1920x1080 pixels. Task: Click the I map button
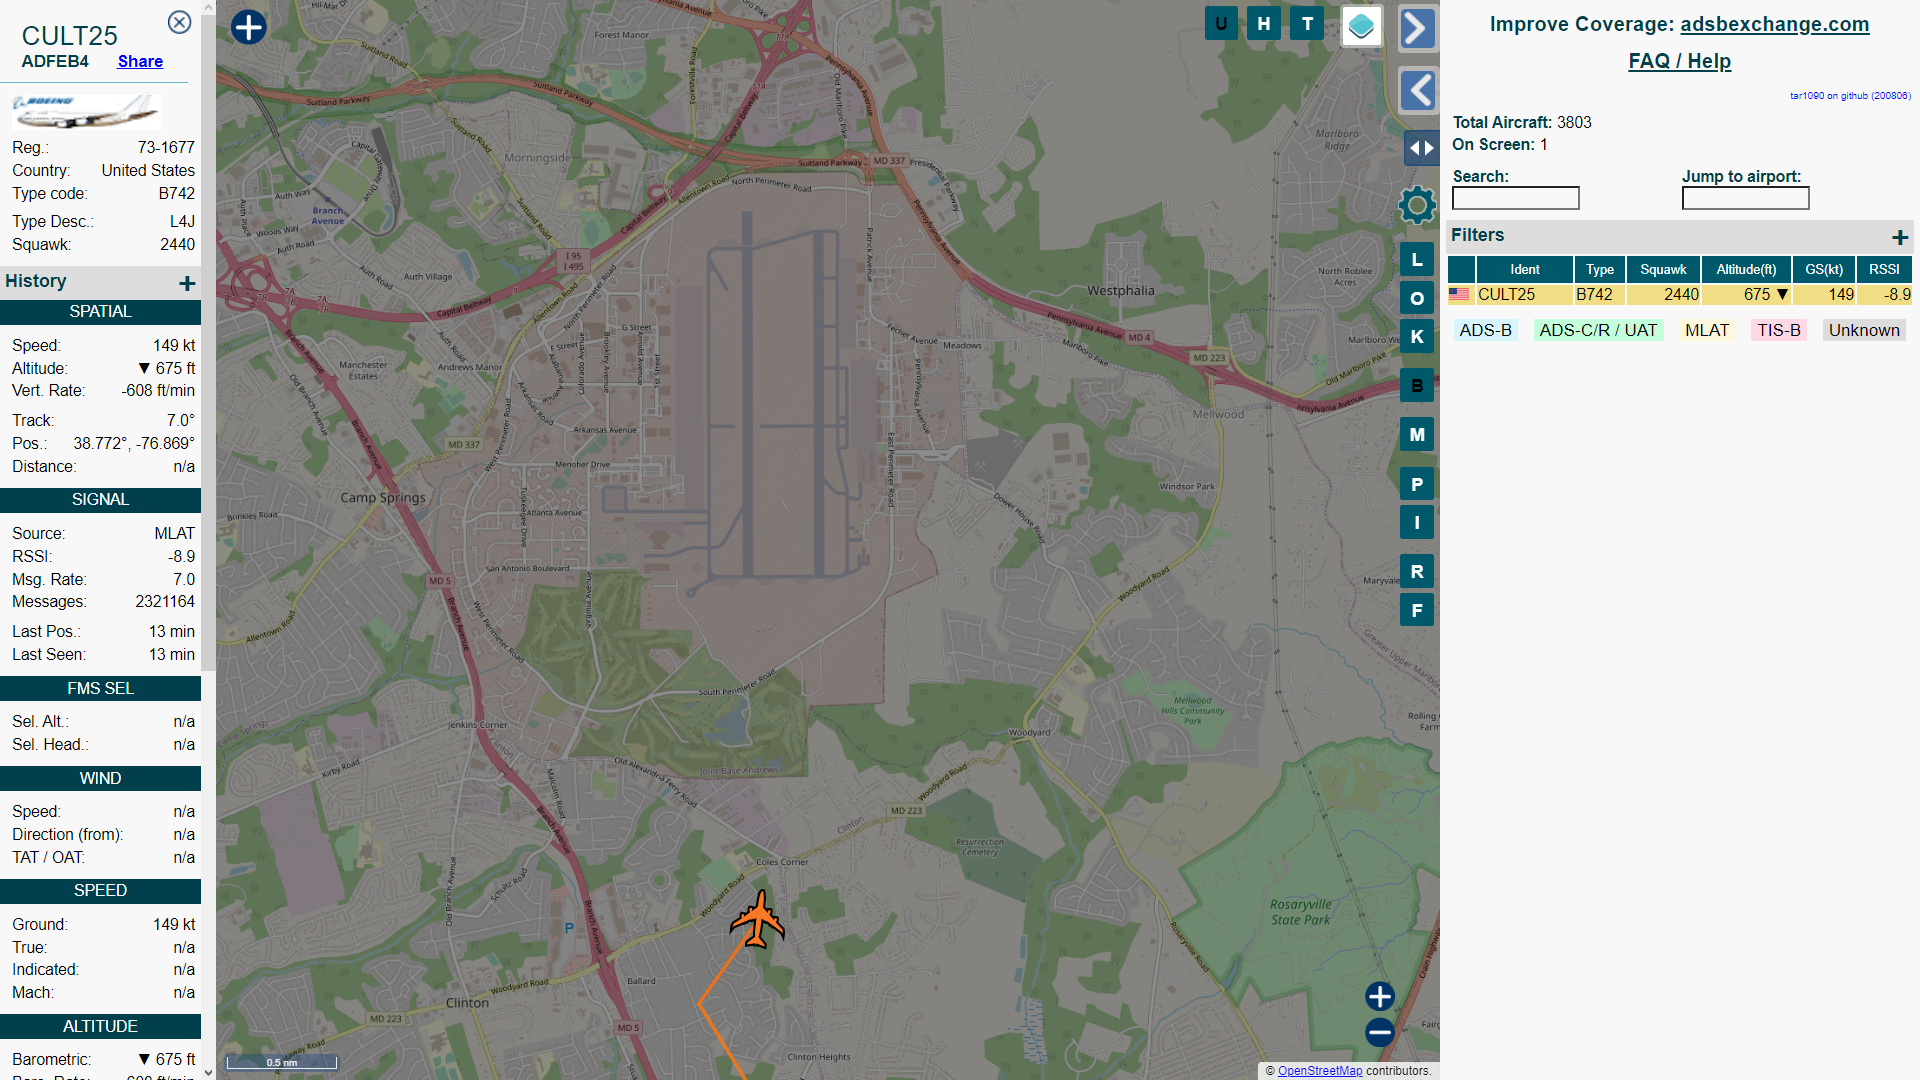tap(1417, 522)
